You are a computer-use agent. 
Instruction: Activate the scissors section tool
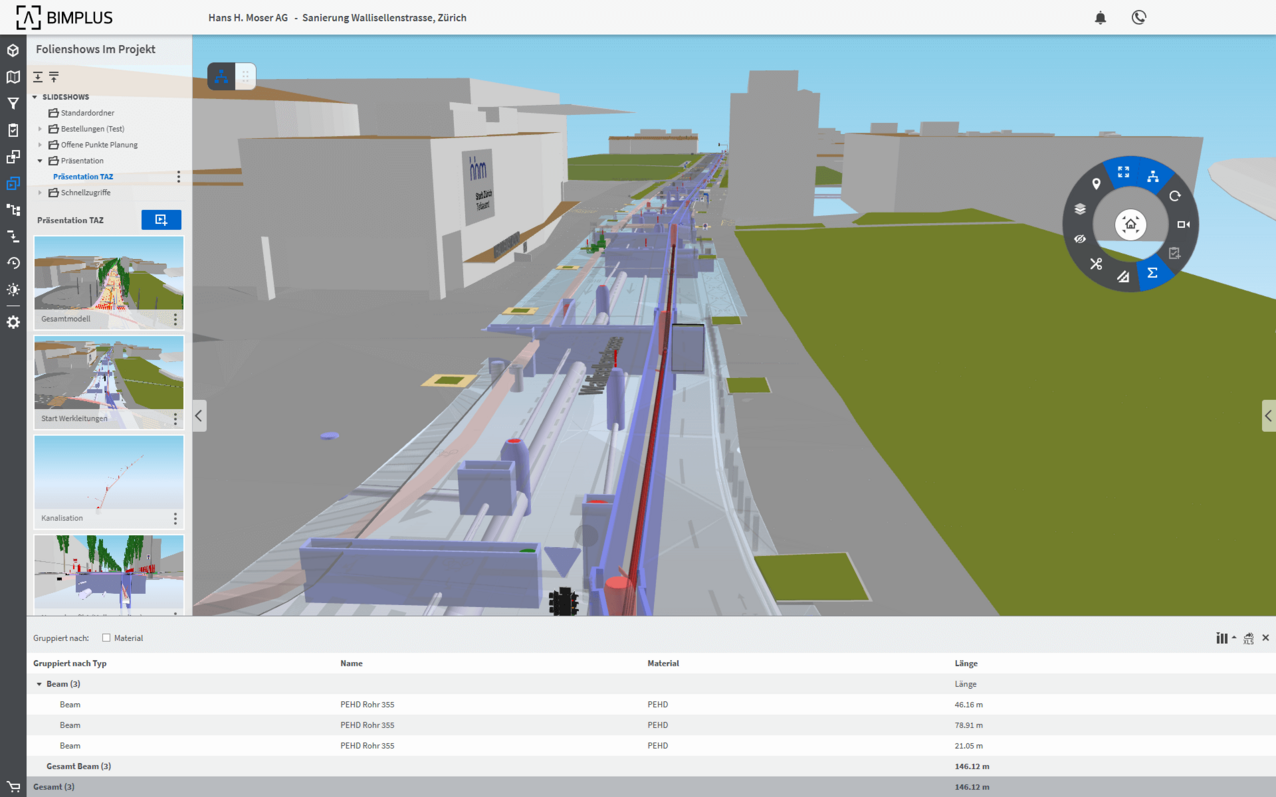click(x=1096, y=264)
